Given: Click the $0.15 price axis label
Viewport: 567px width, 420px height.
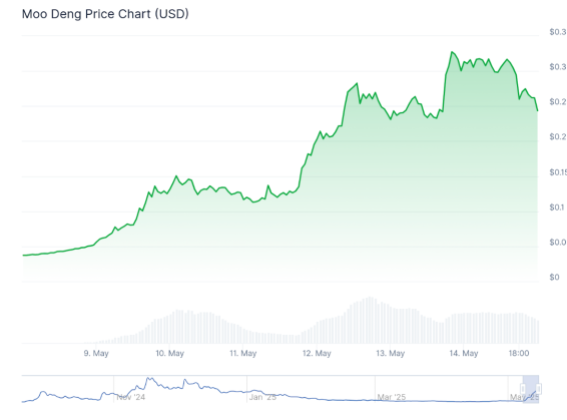Looking at the screenshot, I should point(558,172).
